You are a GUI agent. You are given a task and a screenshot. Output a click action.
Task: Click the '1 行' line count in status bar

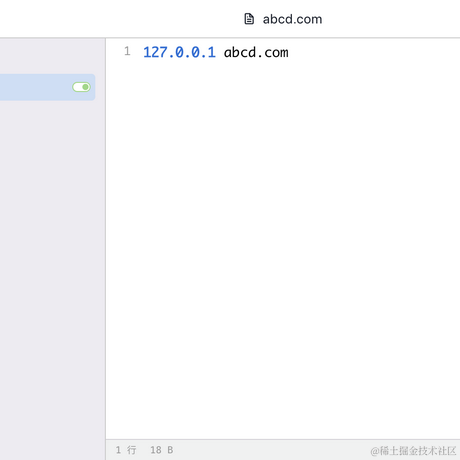click(126, 450)
